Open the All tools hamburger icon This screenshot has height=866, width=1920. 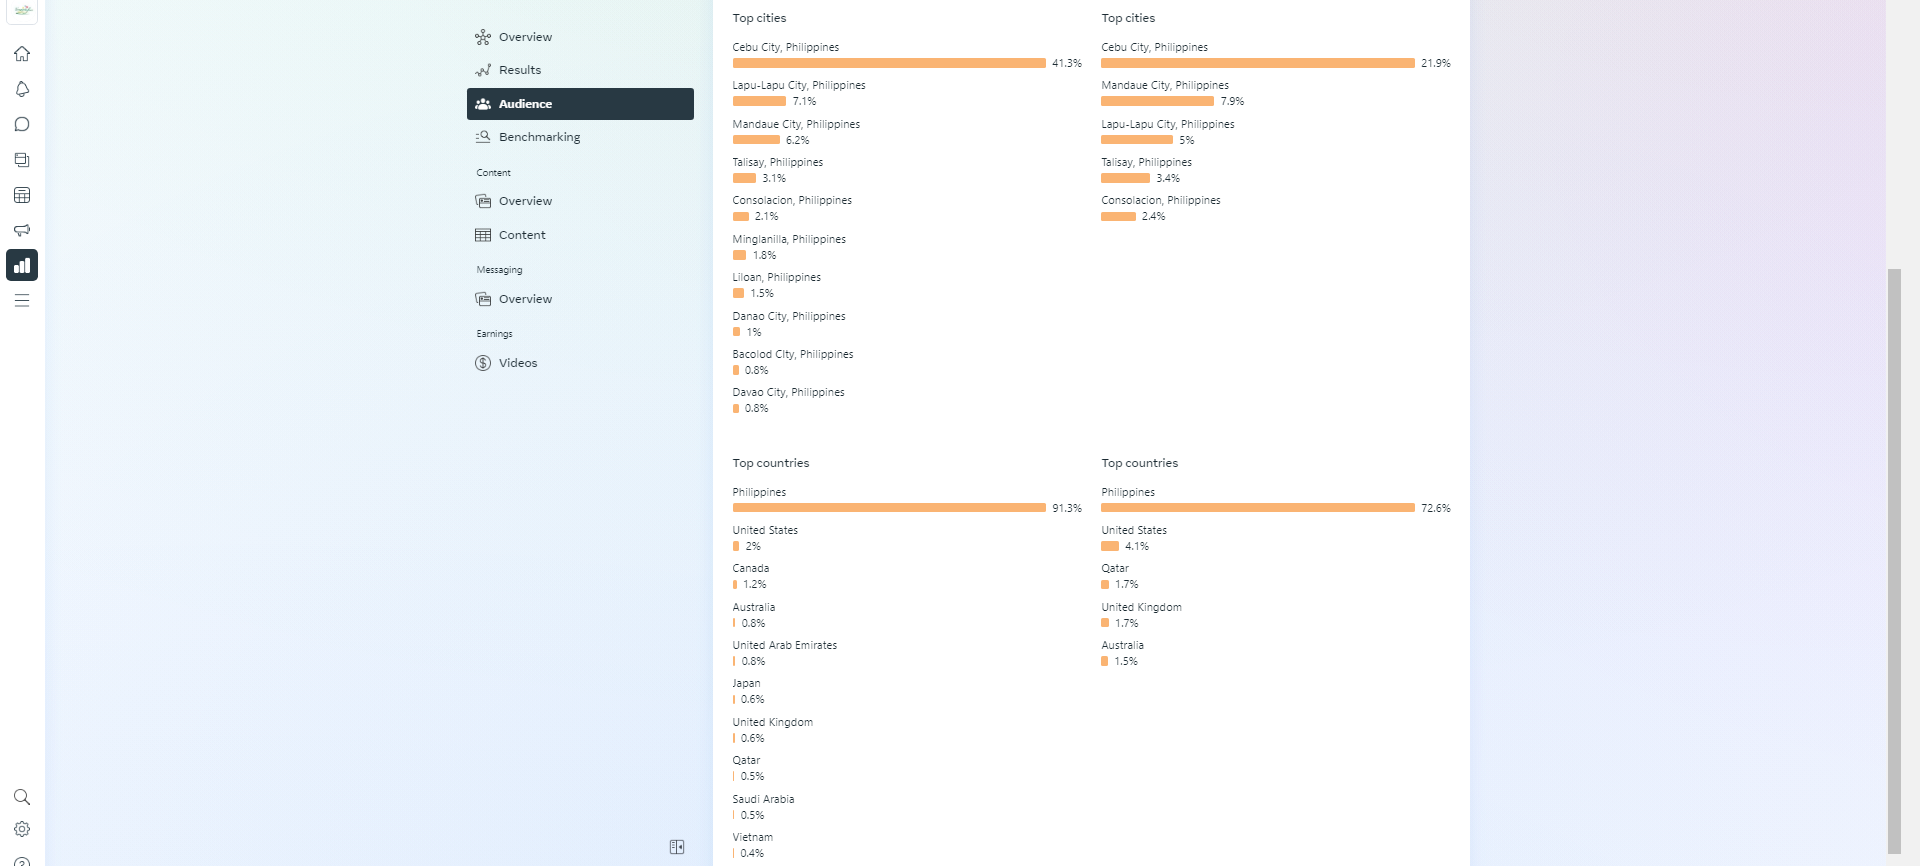pos(22,301)
